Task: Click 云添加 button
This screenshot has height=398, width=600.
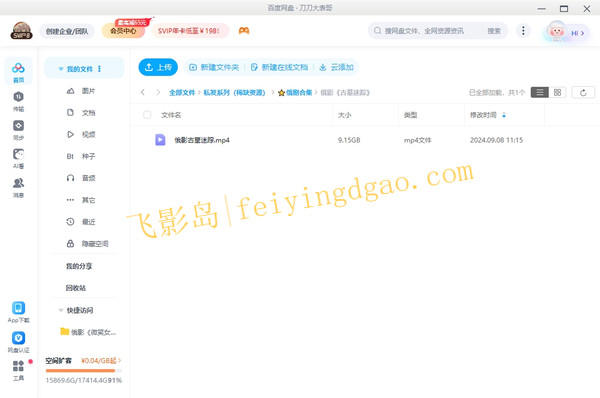Action: [336, 67]
